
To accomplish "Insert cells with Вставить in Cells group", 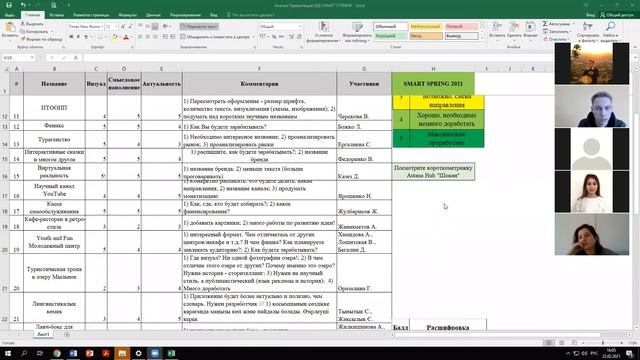I will (497, 30).
